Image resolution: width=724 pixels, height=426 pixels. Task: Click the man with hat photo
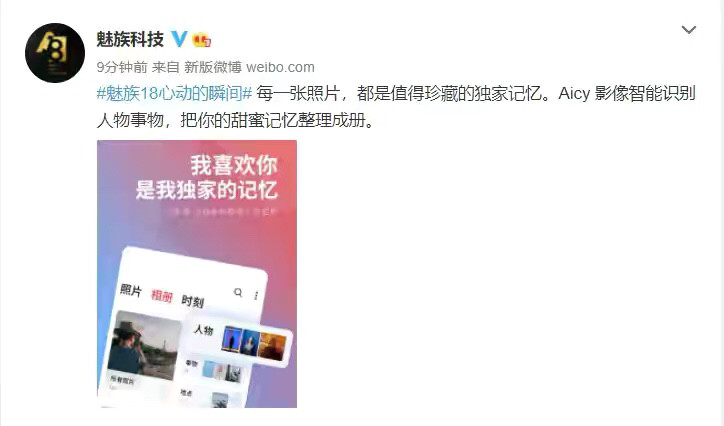145,345
